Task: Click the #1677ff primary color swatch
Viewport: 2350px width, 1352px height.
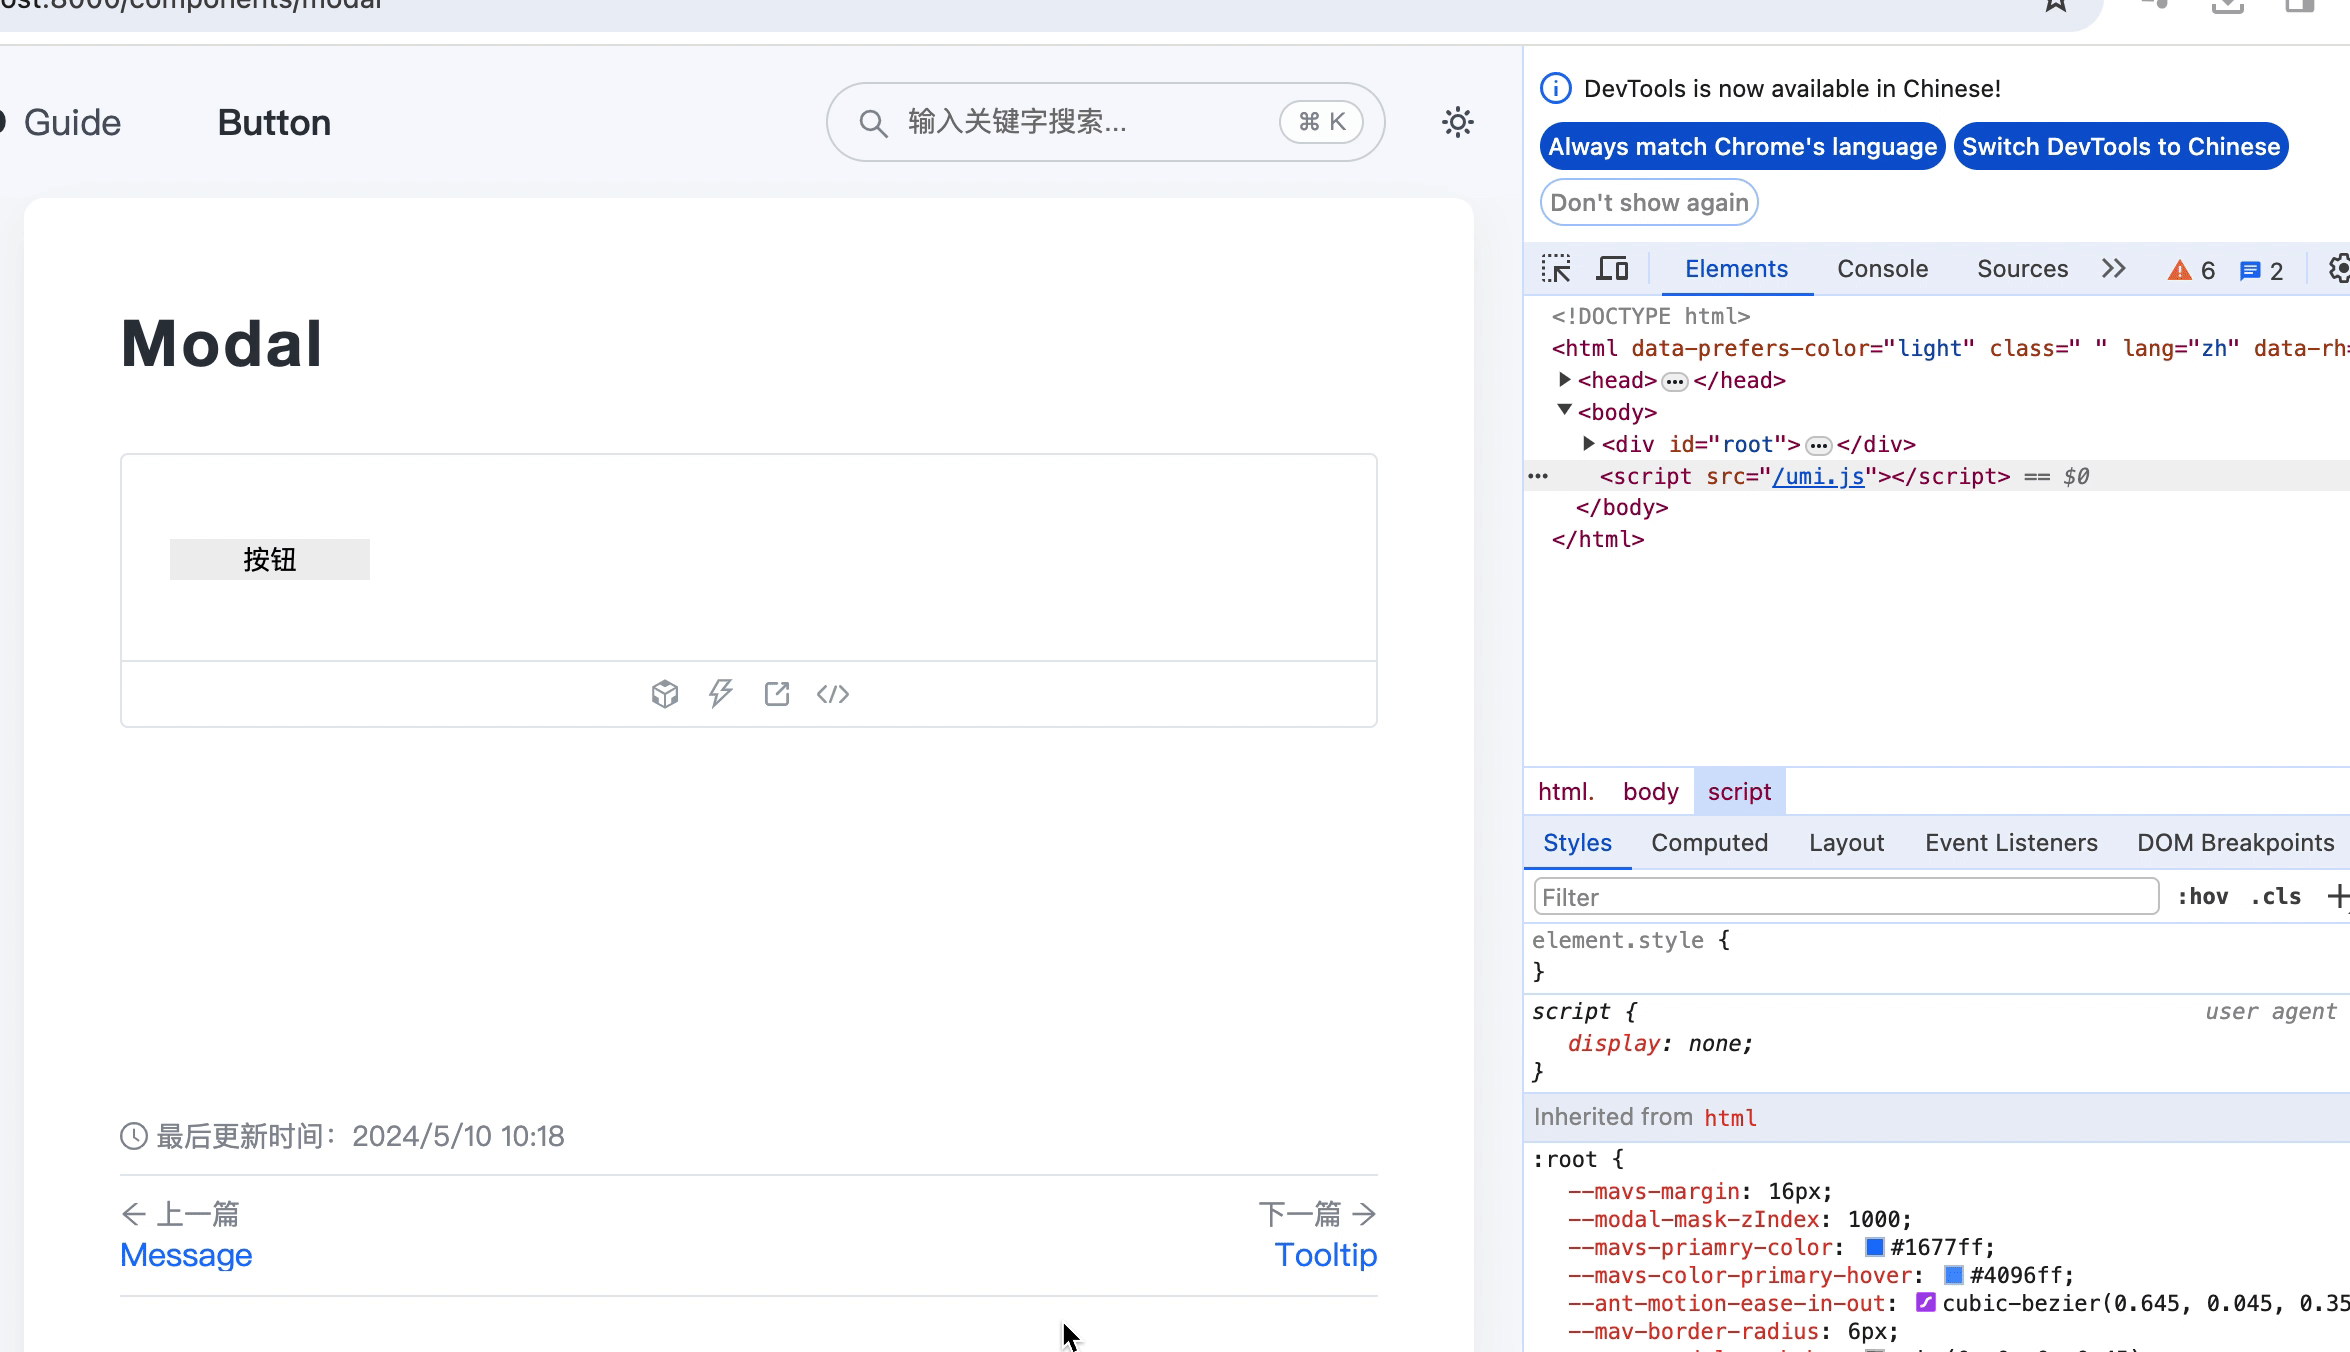Action: [x=1875, y=1247]
